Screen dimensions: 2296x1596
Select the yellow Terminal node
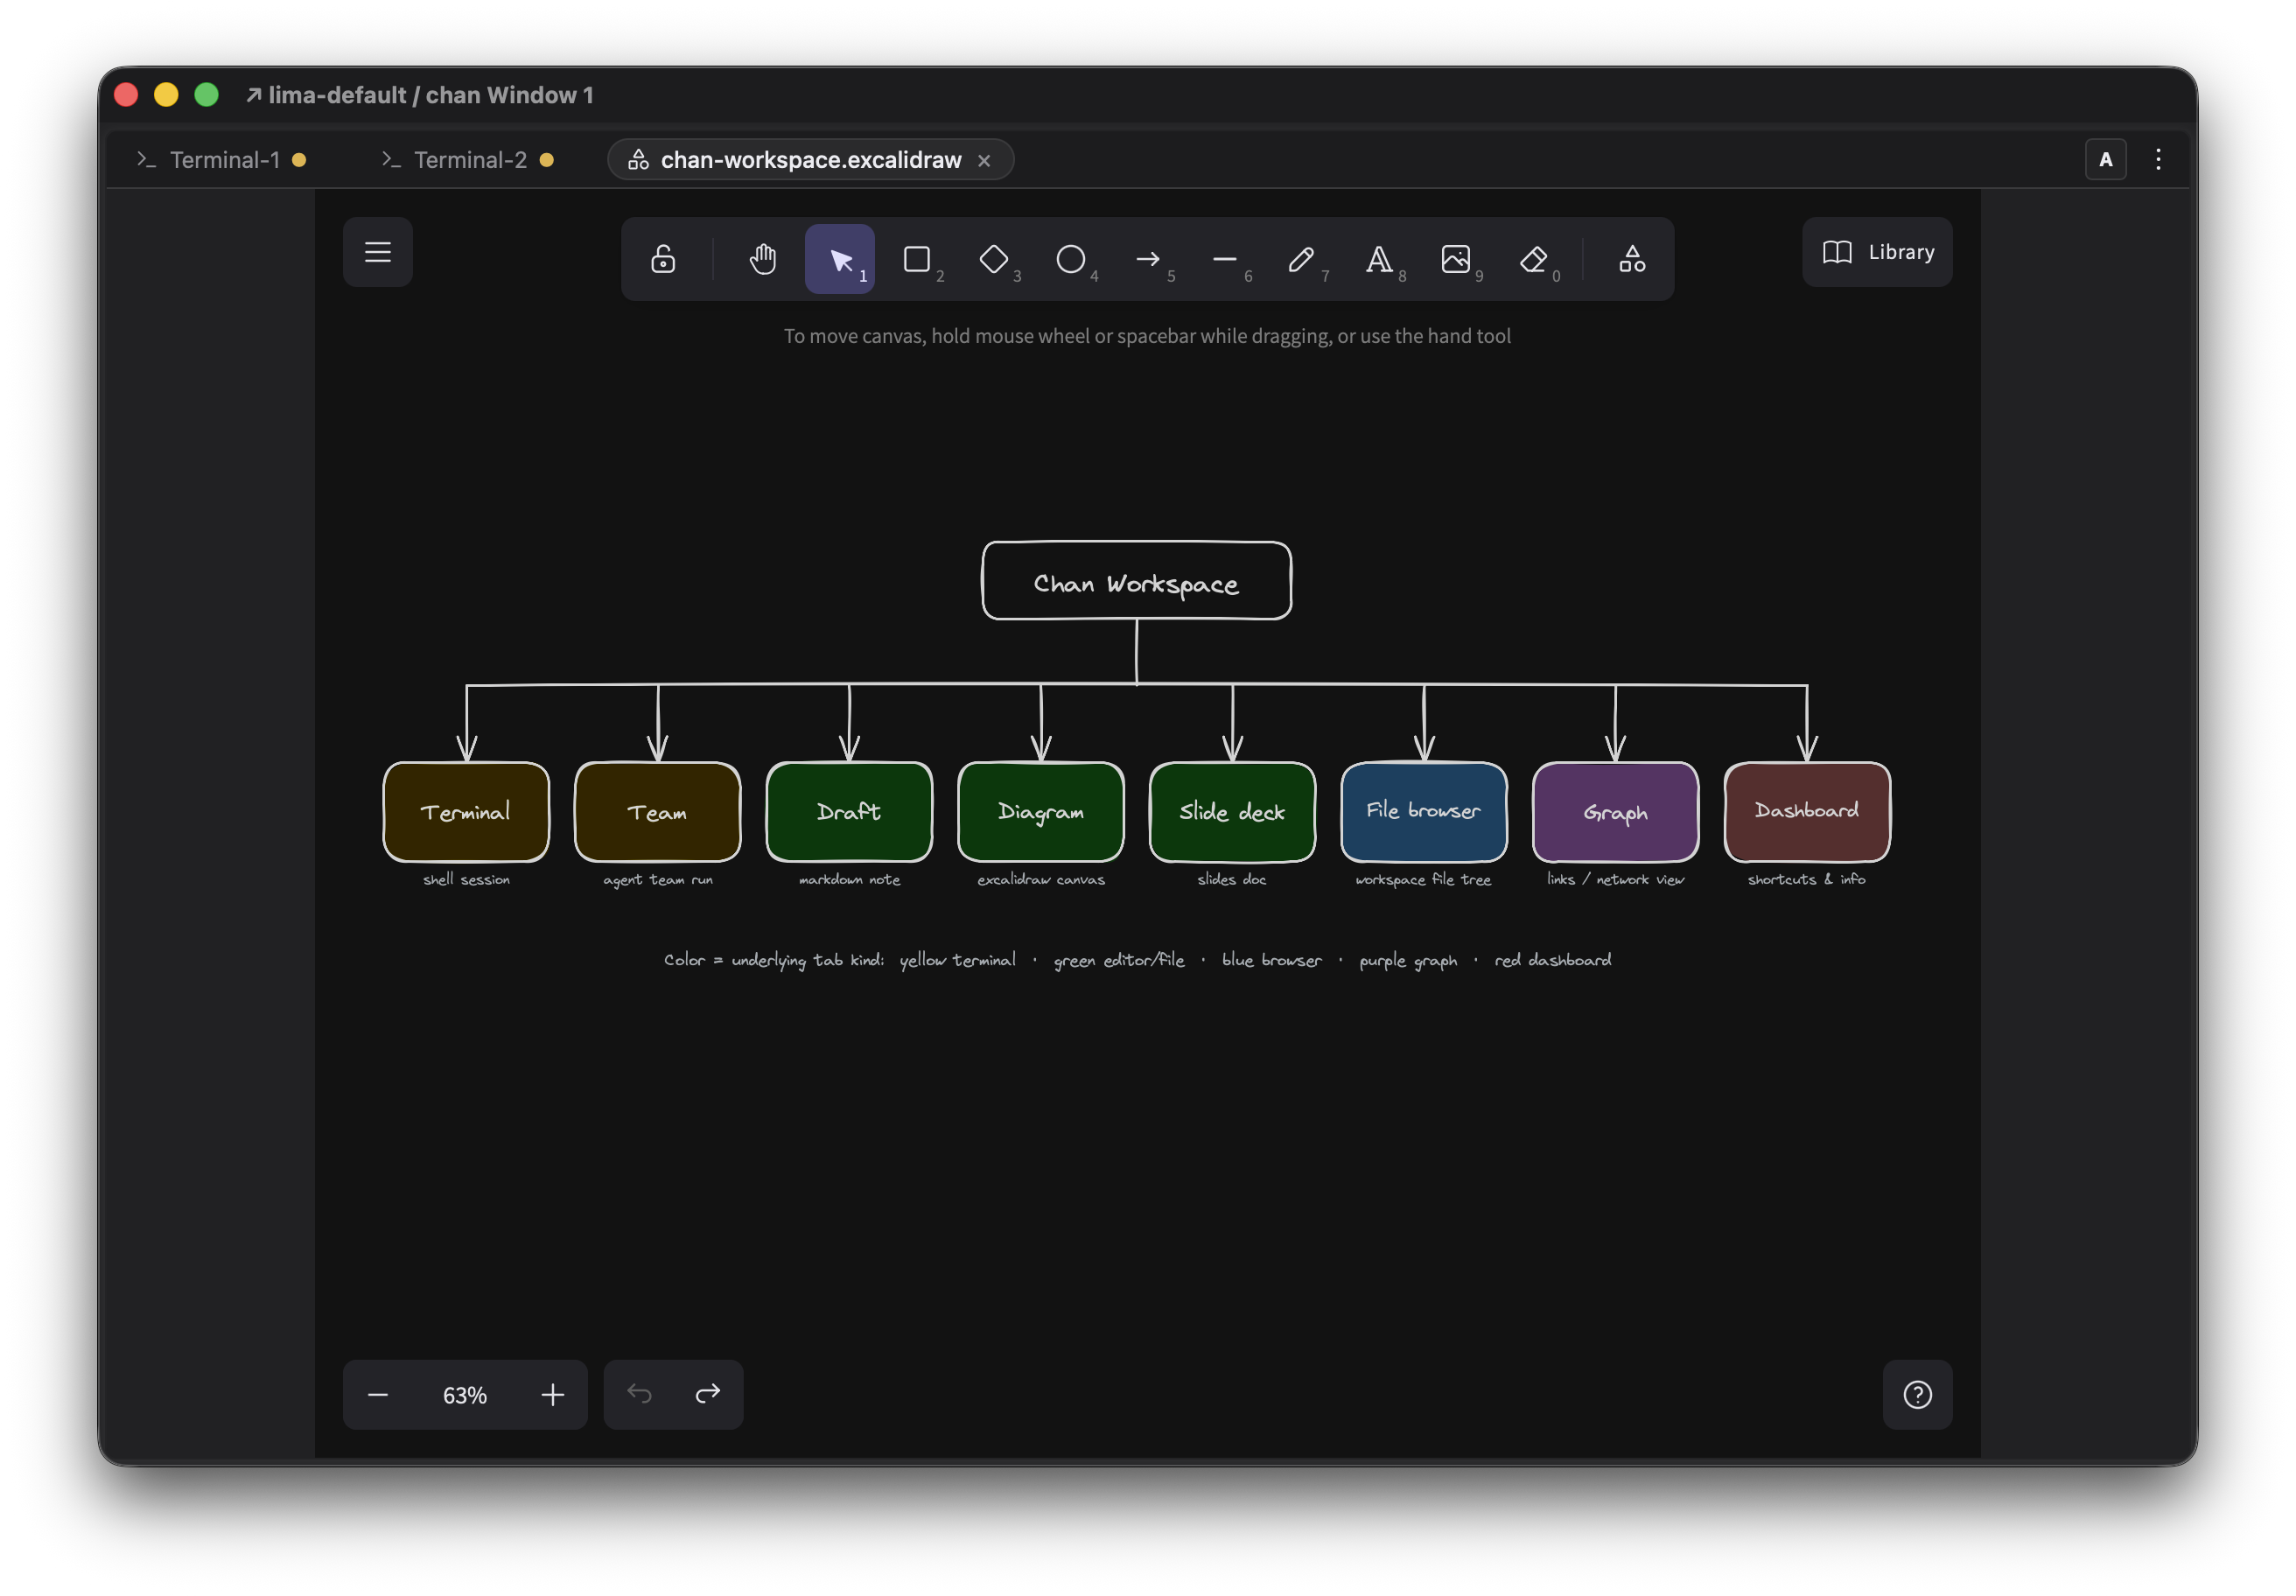tap(466, 811)
